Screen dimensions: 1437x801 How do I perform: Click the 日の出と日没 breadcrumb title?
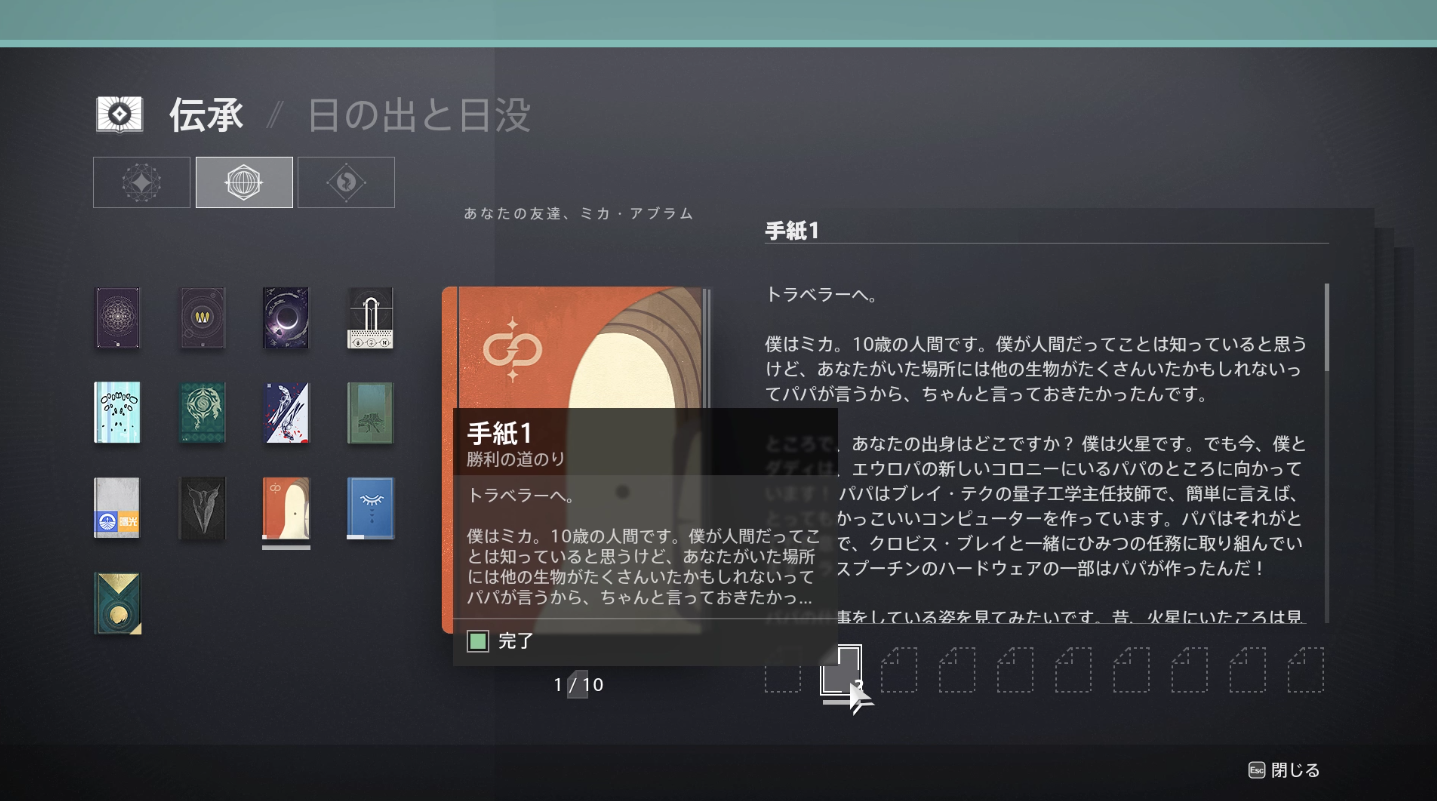(418, 116)
